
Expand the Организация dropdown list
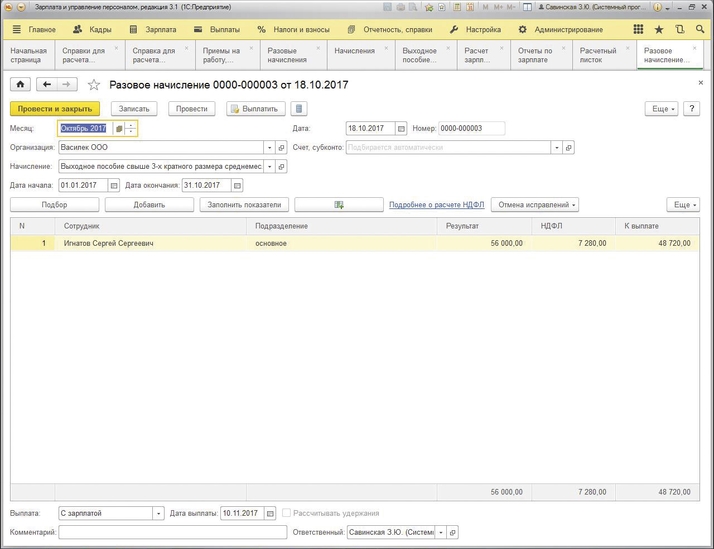tap(269, 148)
